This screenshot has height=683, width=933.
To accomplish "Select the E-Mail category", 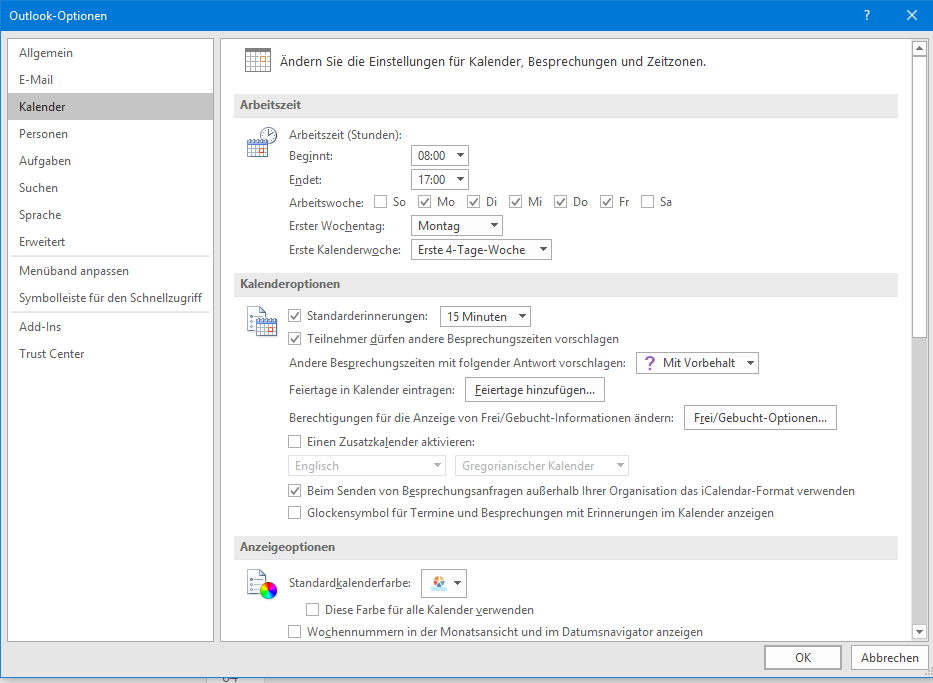I will (111, 80).
